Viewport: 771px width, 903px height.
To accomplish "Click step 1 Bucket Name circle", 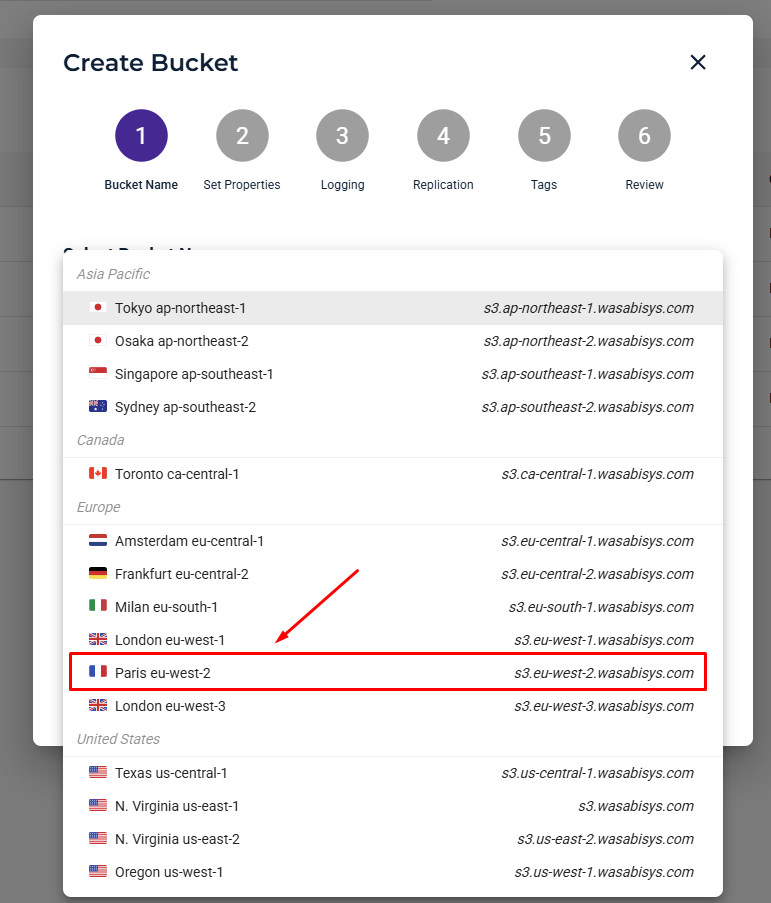I will pyautogui.click(x=141, y=135).
